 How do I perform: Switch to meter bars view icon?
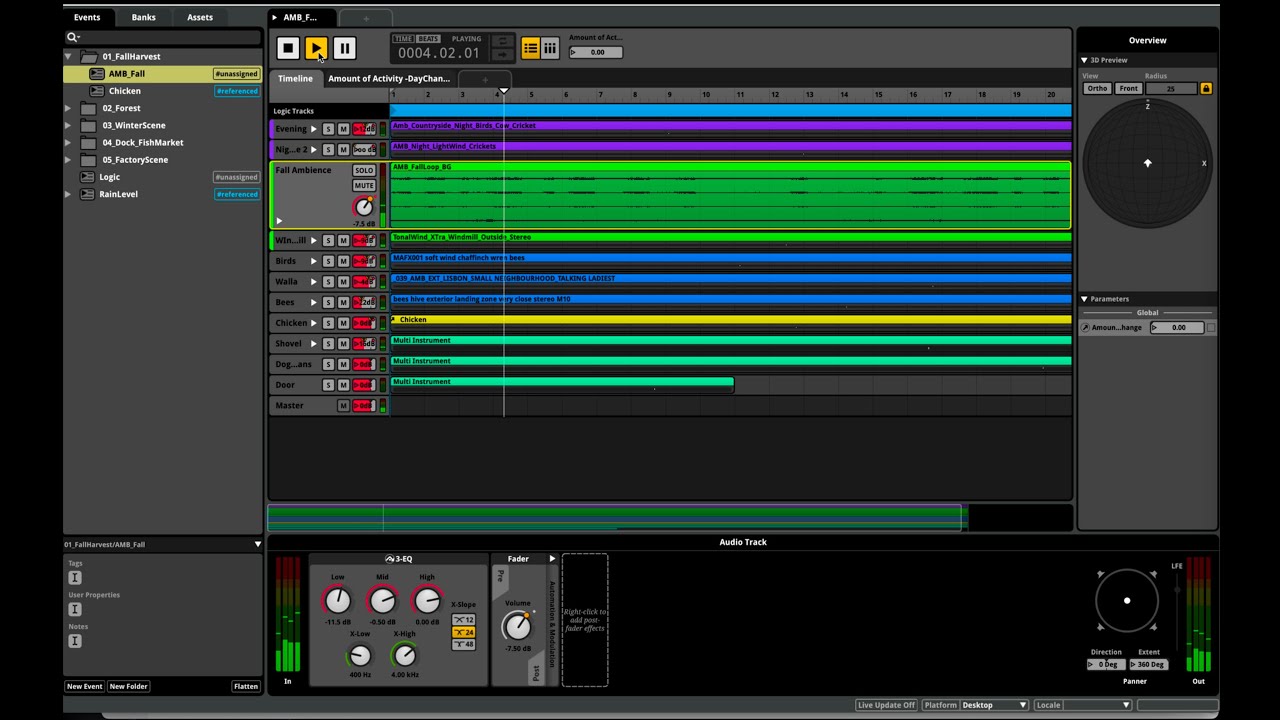[x=550, y=48]
